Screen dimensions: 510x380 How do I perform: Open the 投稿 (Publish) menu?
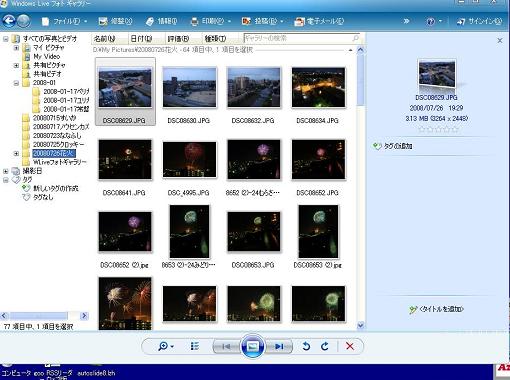click(x=262, y=21)
